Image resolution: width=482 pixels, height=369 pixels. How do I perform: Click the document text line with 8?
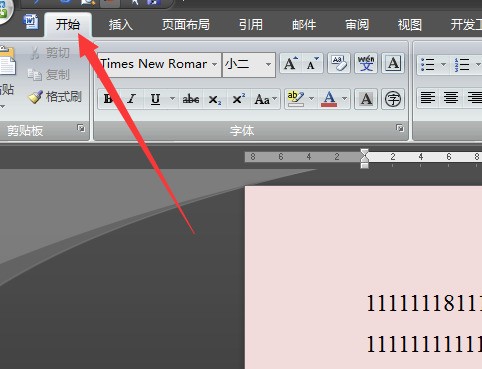pyautogui.click(x=424, y=303)
